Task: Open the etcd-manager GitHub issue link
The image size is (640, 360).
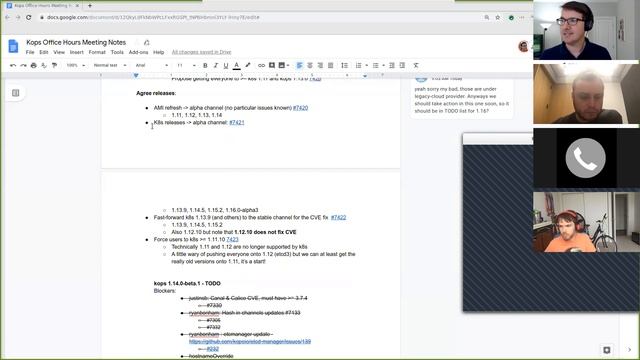Action: (250, 341)
